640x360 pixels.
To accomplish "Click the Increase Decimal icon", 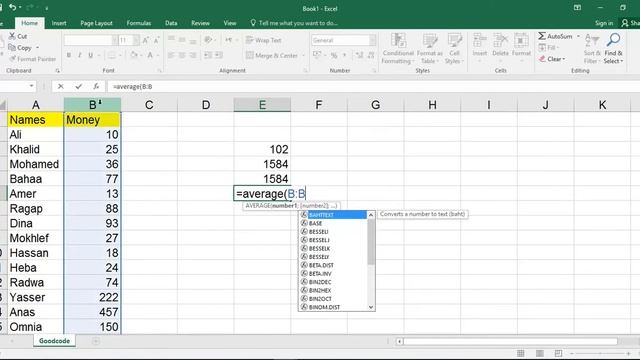I will point(360,55).
